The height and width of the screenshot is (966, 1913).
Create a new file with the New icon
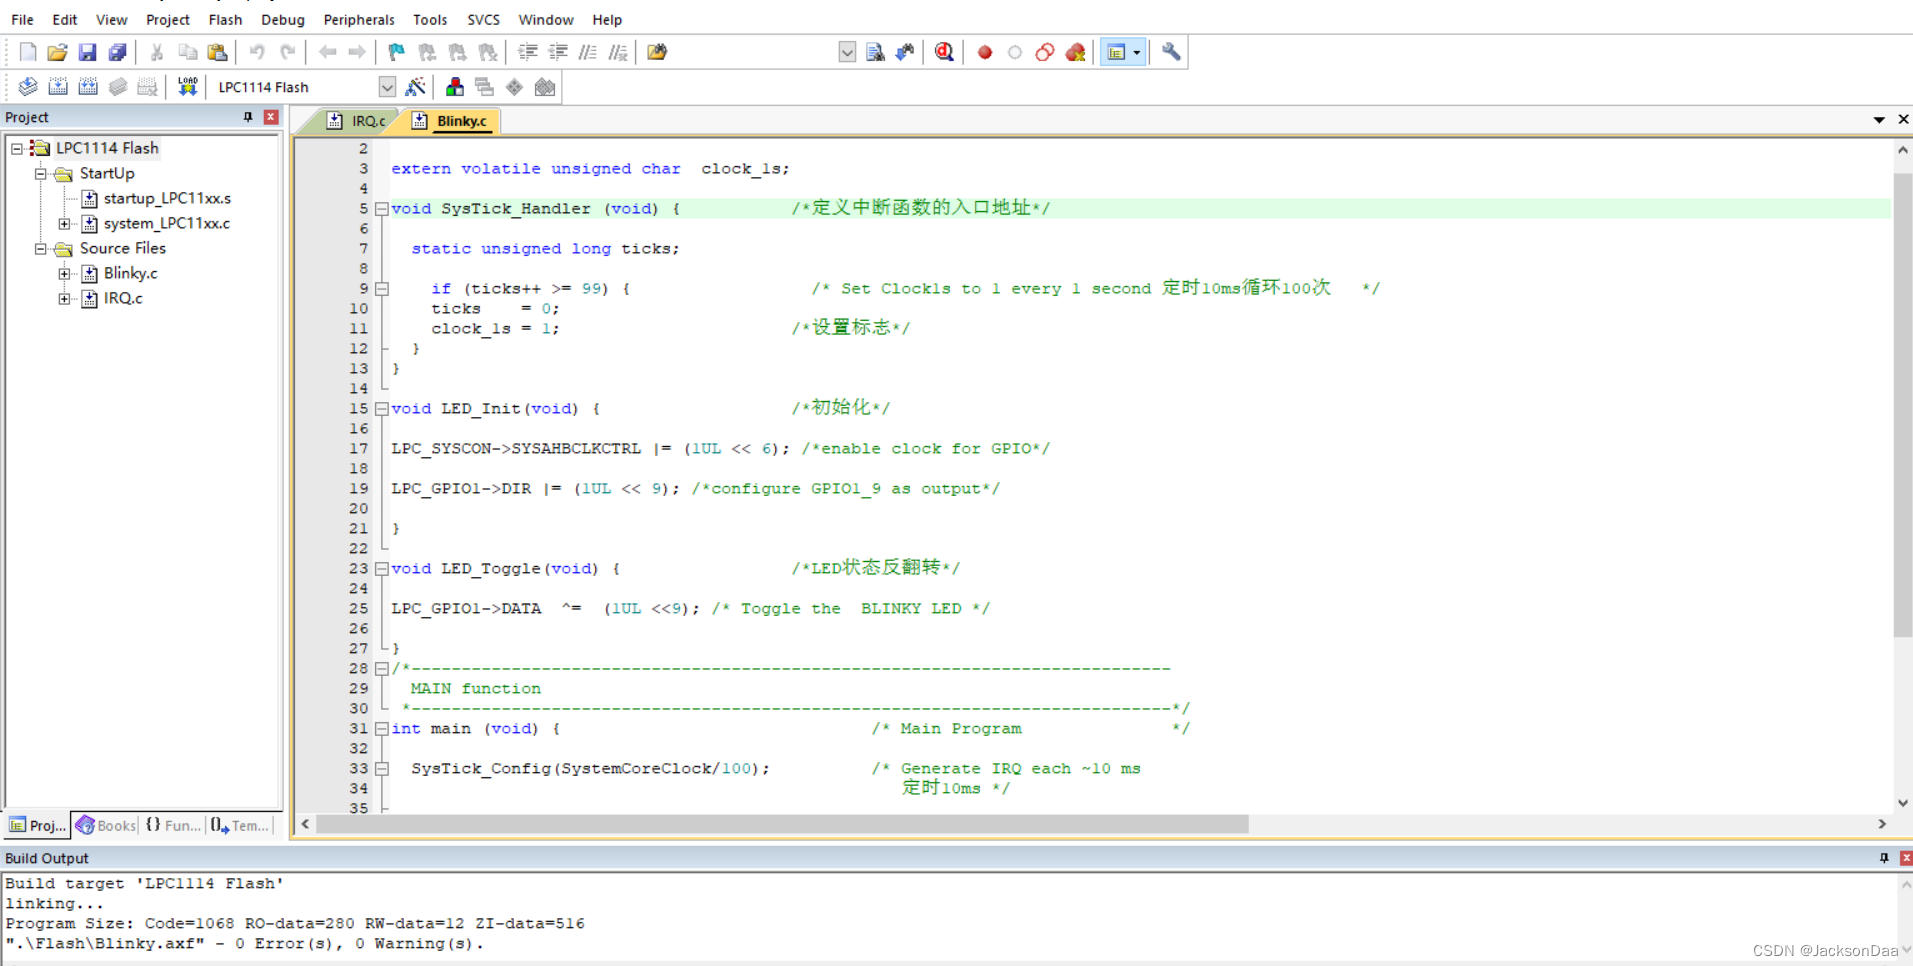coord(28,52)
